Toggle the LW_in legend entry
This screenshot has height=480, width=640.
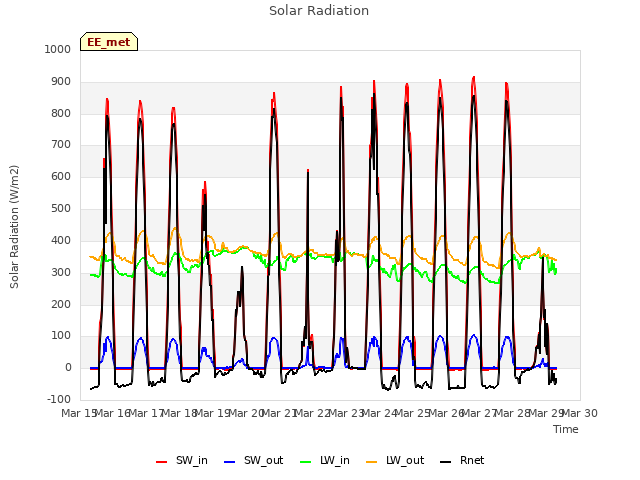(x=325, y=461)
